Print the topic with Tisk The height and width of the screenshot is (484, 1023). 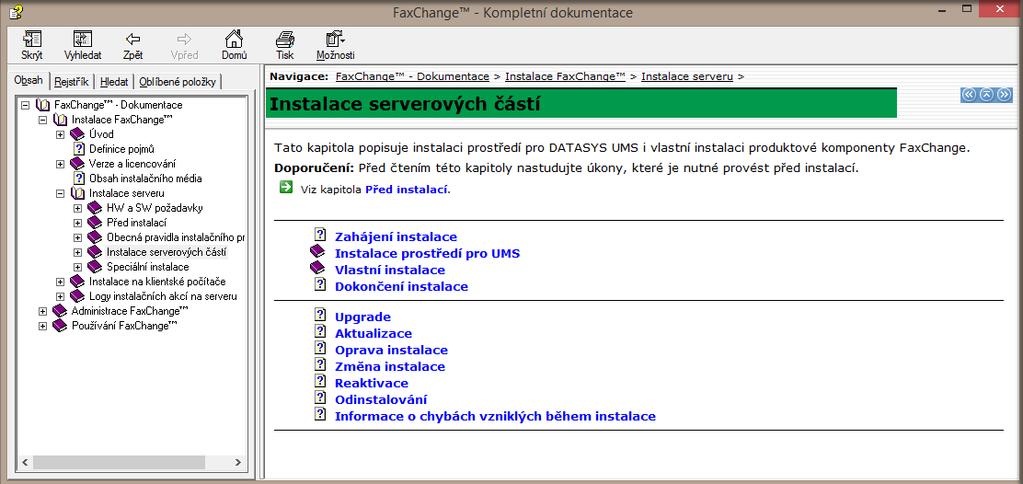(284, 45)
